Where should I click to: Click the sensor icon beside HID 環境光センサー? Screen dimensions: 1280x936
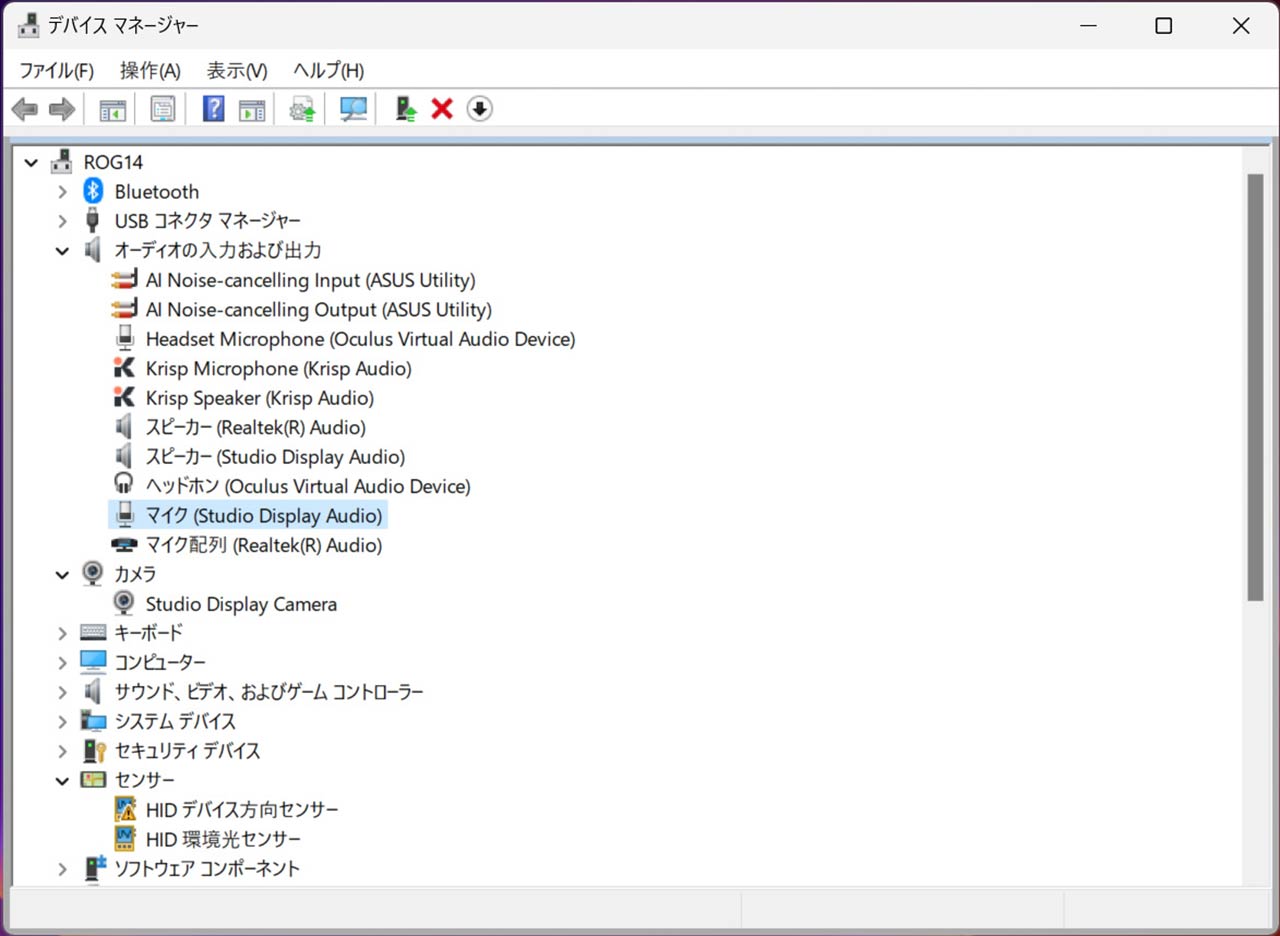tap(124, 838)
